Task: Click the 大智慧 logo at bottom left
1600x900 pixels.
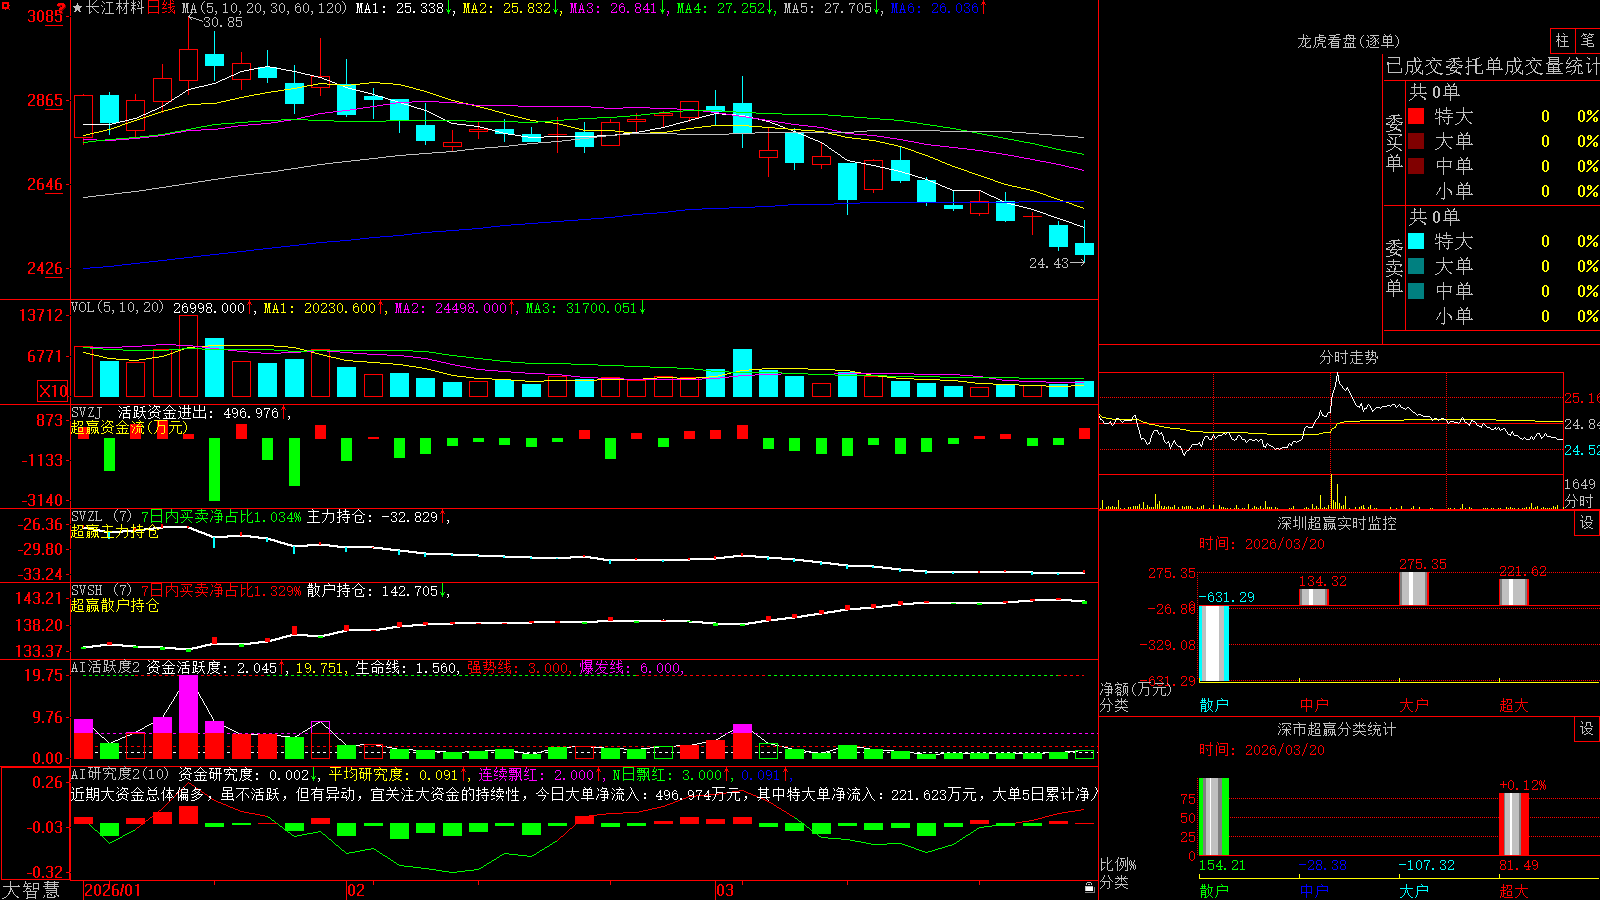Action: [31, 890]
